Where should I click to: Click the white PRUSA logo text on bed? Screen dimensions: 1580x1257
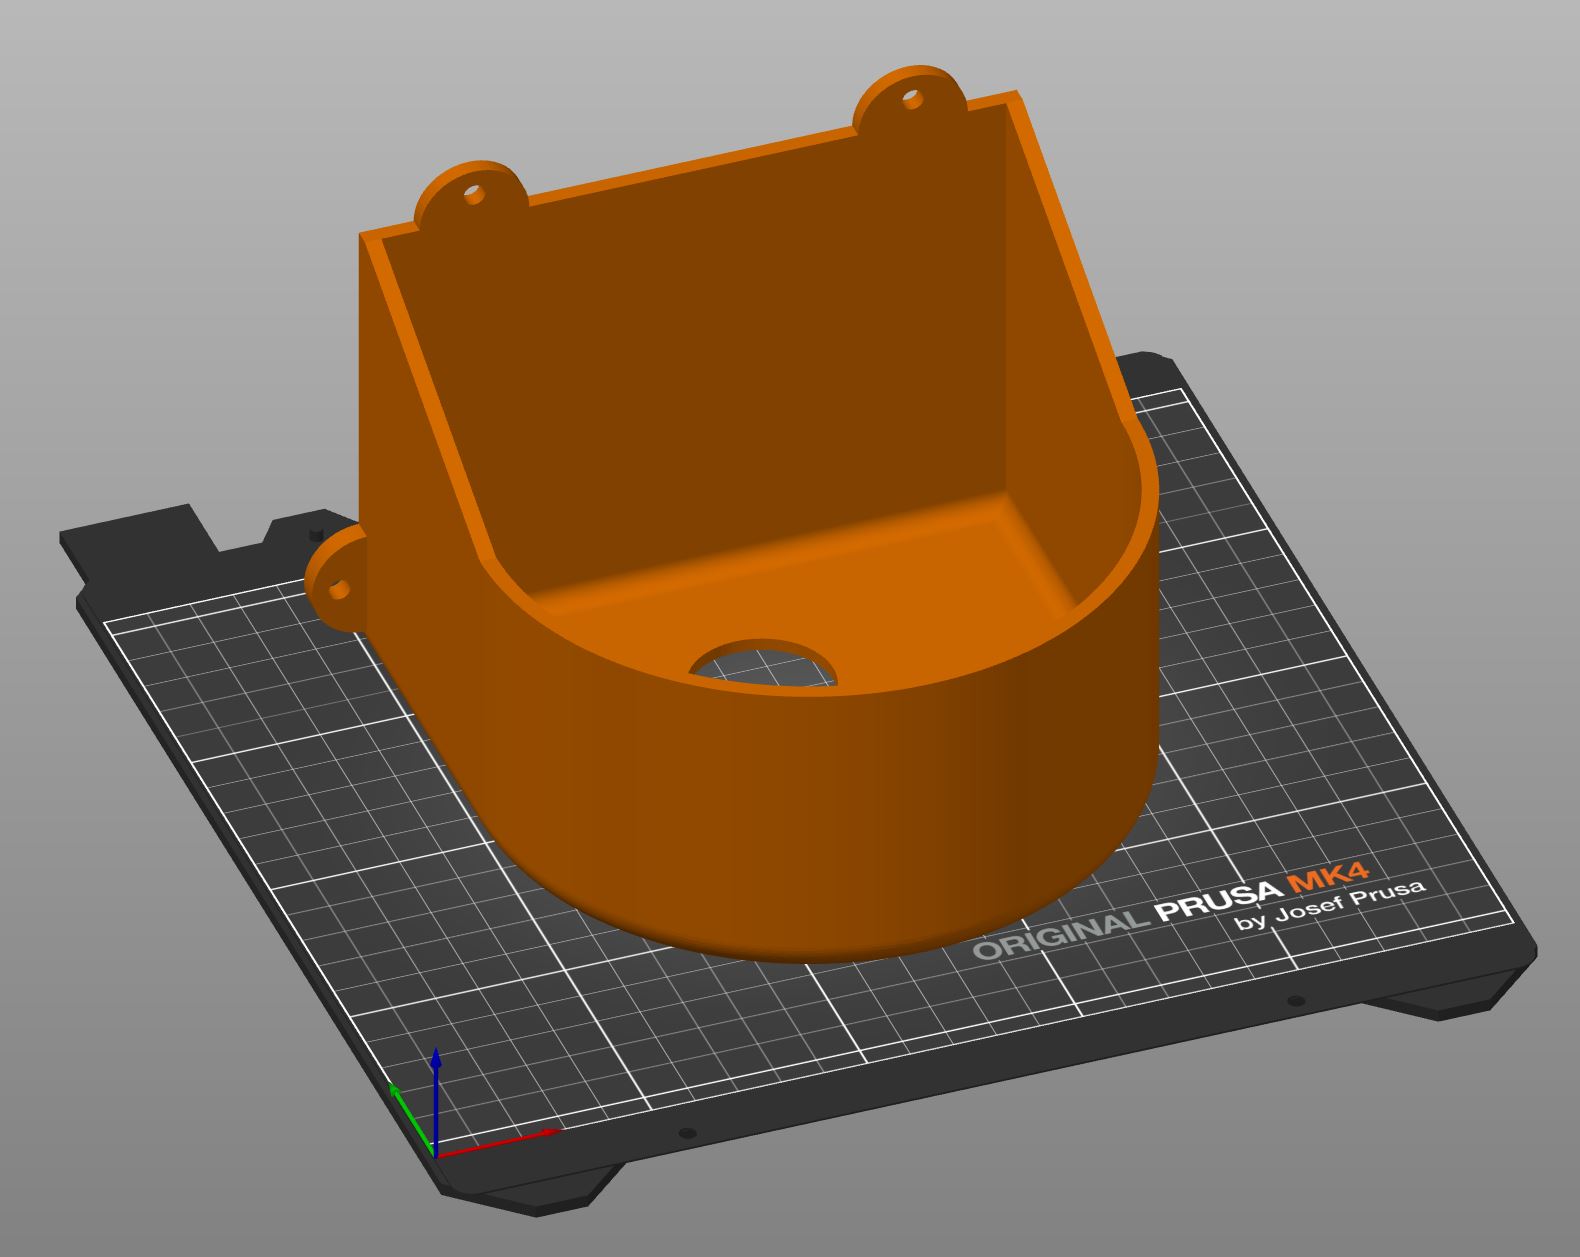1218,900
